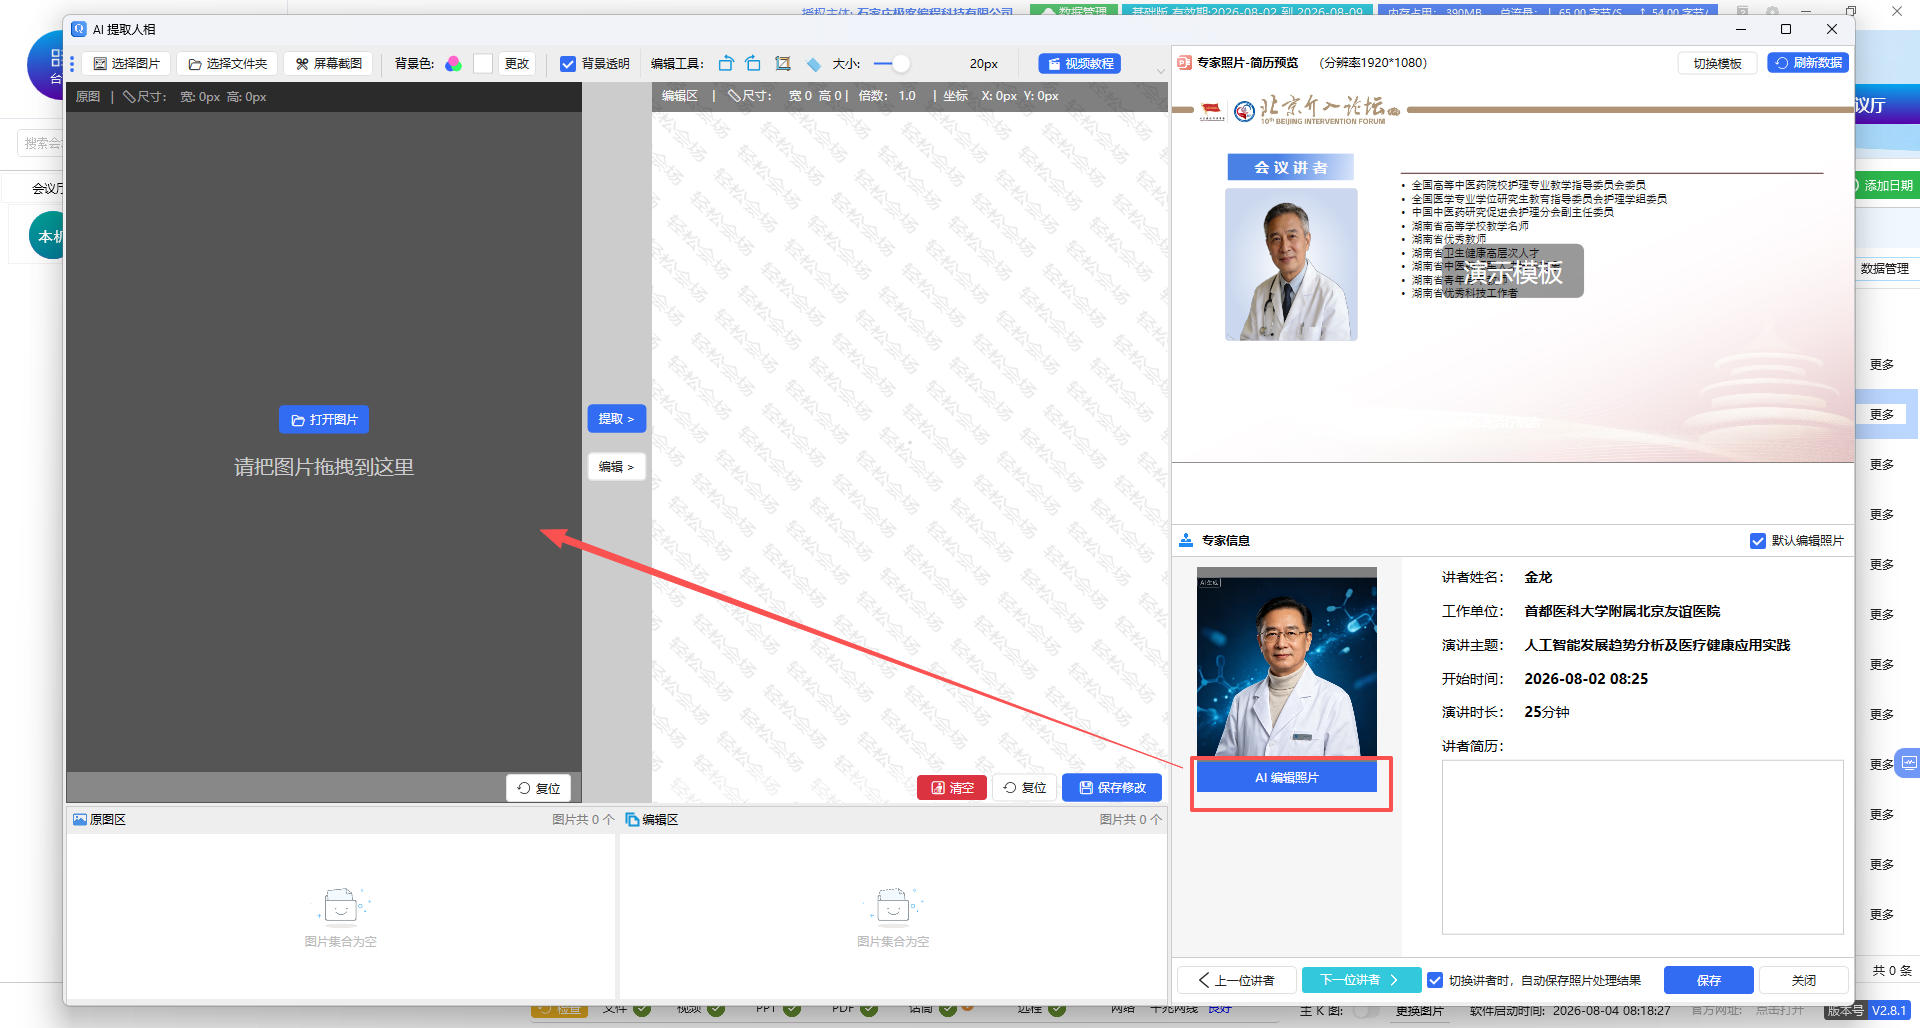Select the rotate left edit tool

726,64
